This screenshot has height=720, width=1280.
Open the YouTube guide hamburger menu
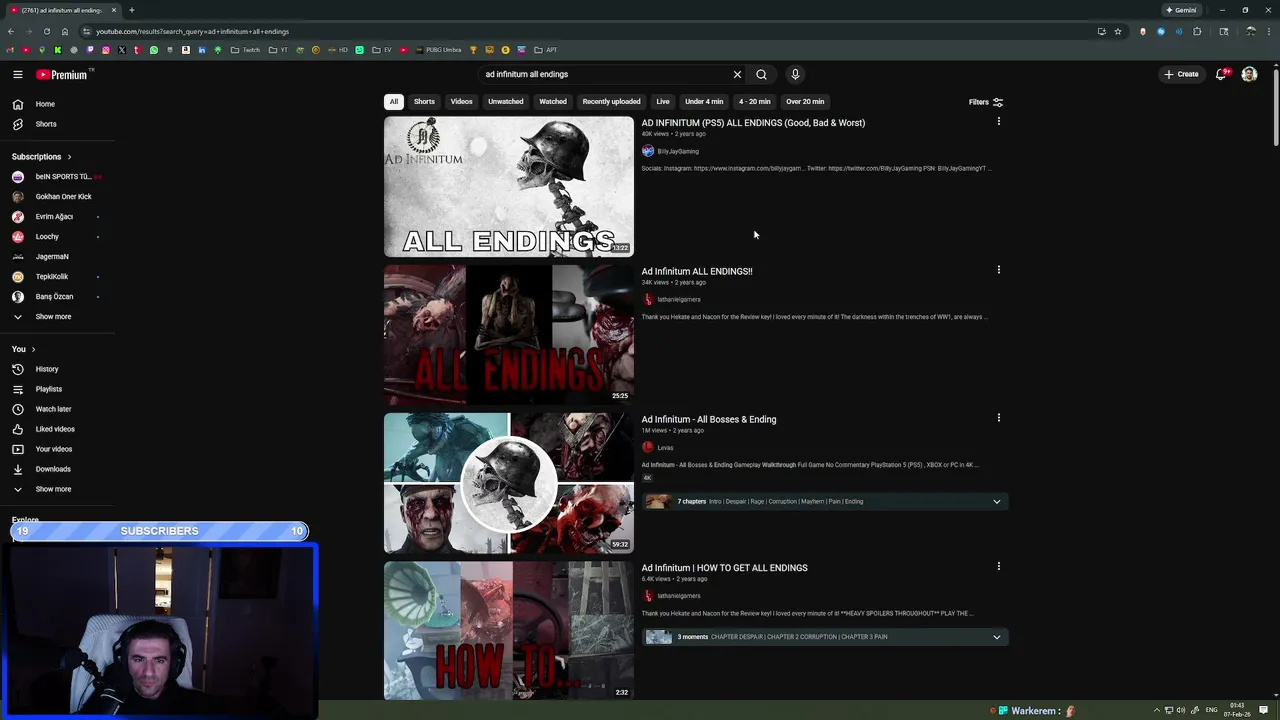point(18,74)
